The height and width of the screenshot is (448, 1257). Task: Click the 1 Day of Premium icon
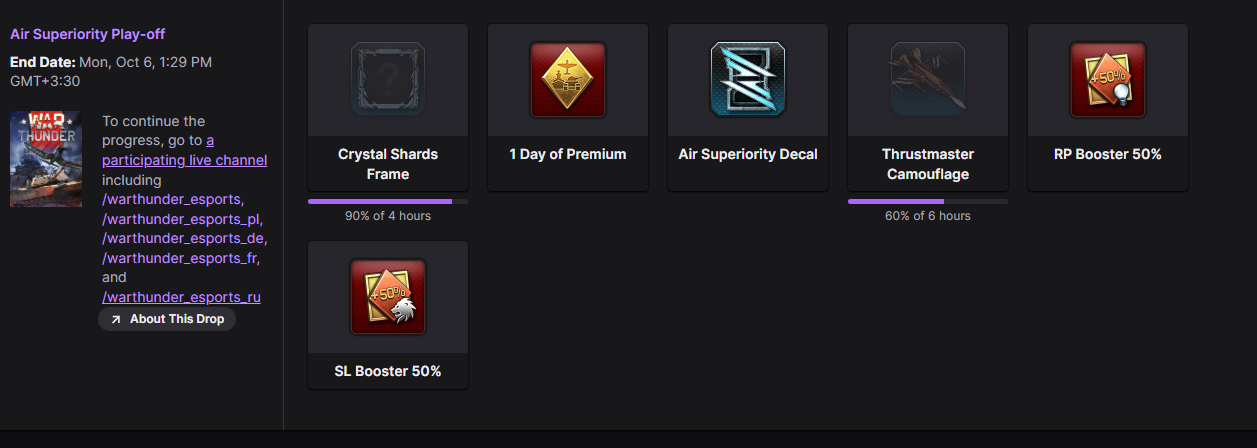568,80
